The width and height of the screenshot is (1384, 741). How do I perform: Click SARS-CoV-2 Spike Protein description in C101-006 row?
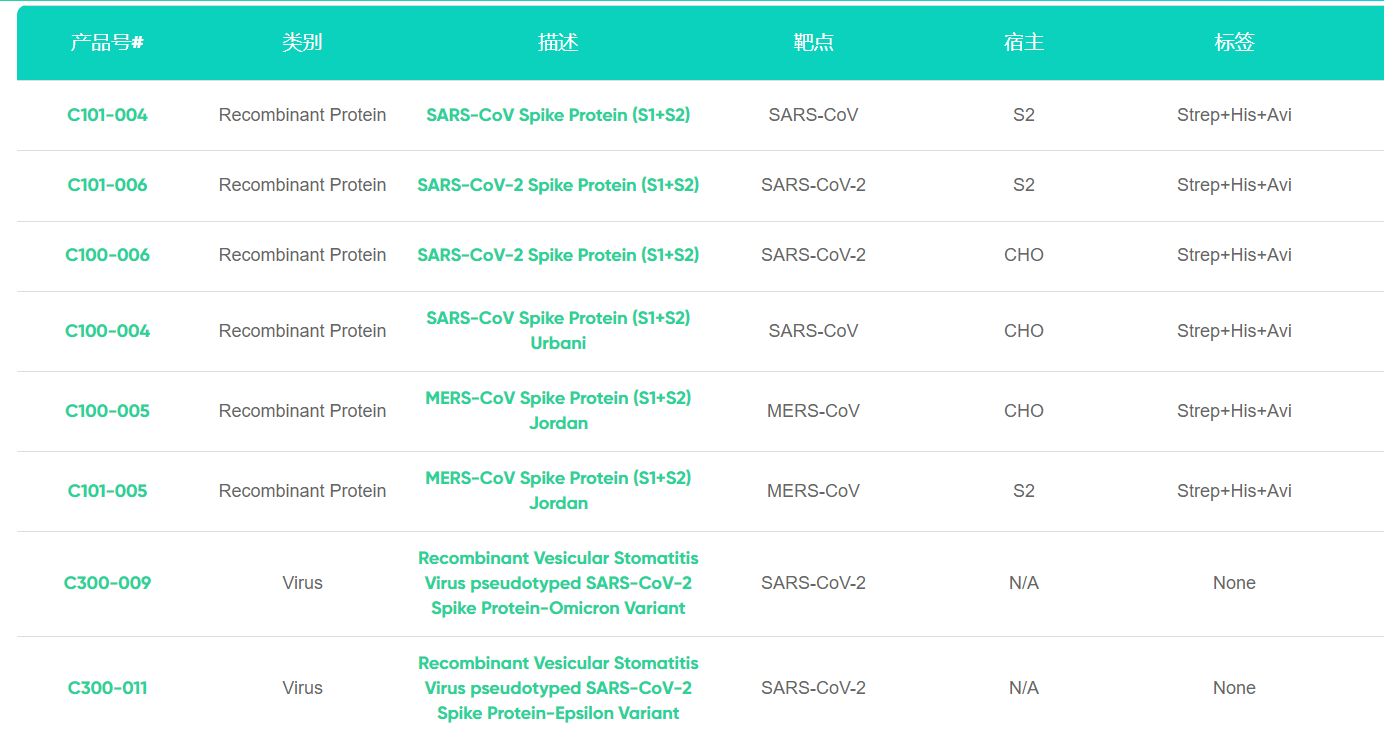click(x=558, y=185)
